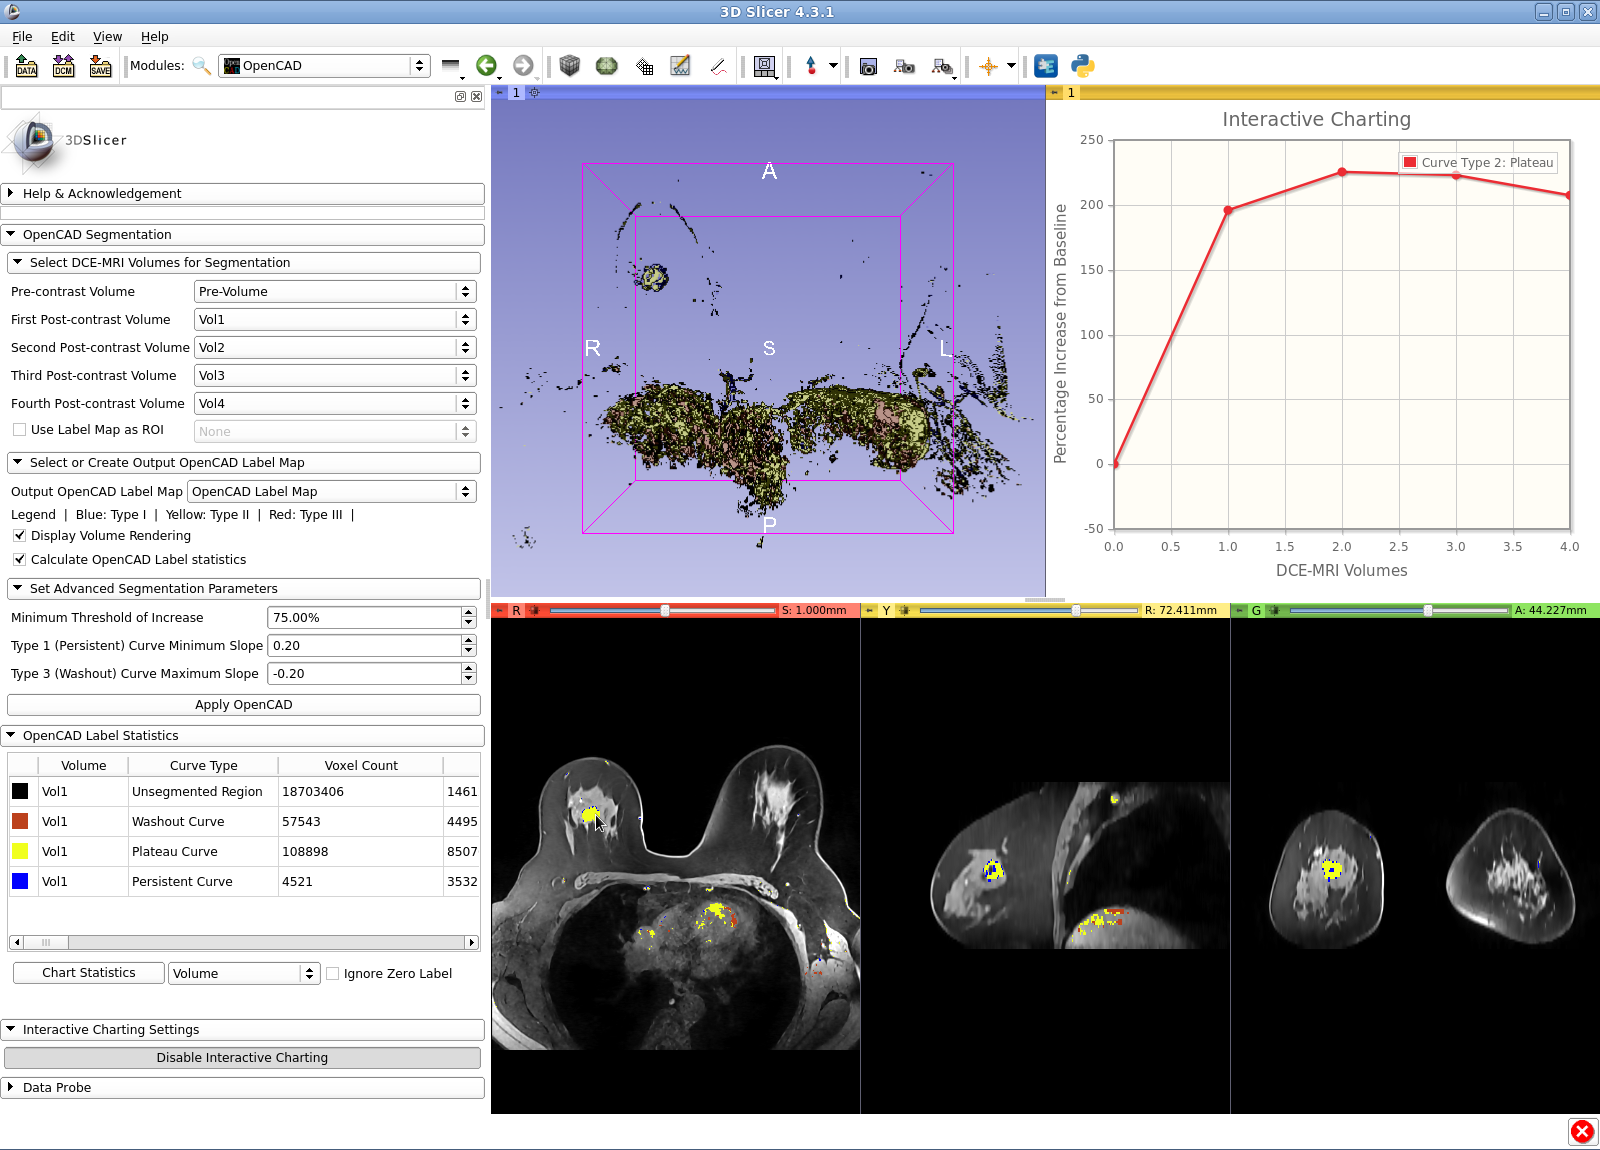Image resolution: width=1600 pixels, height=1150 pixels.
Task: Check the Ignore Zero Label box
Action: coord(333,974)
